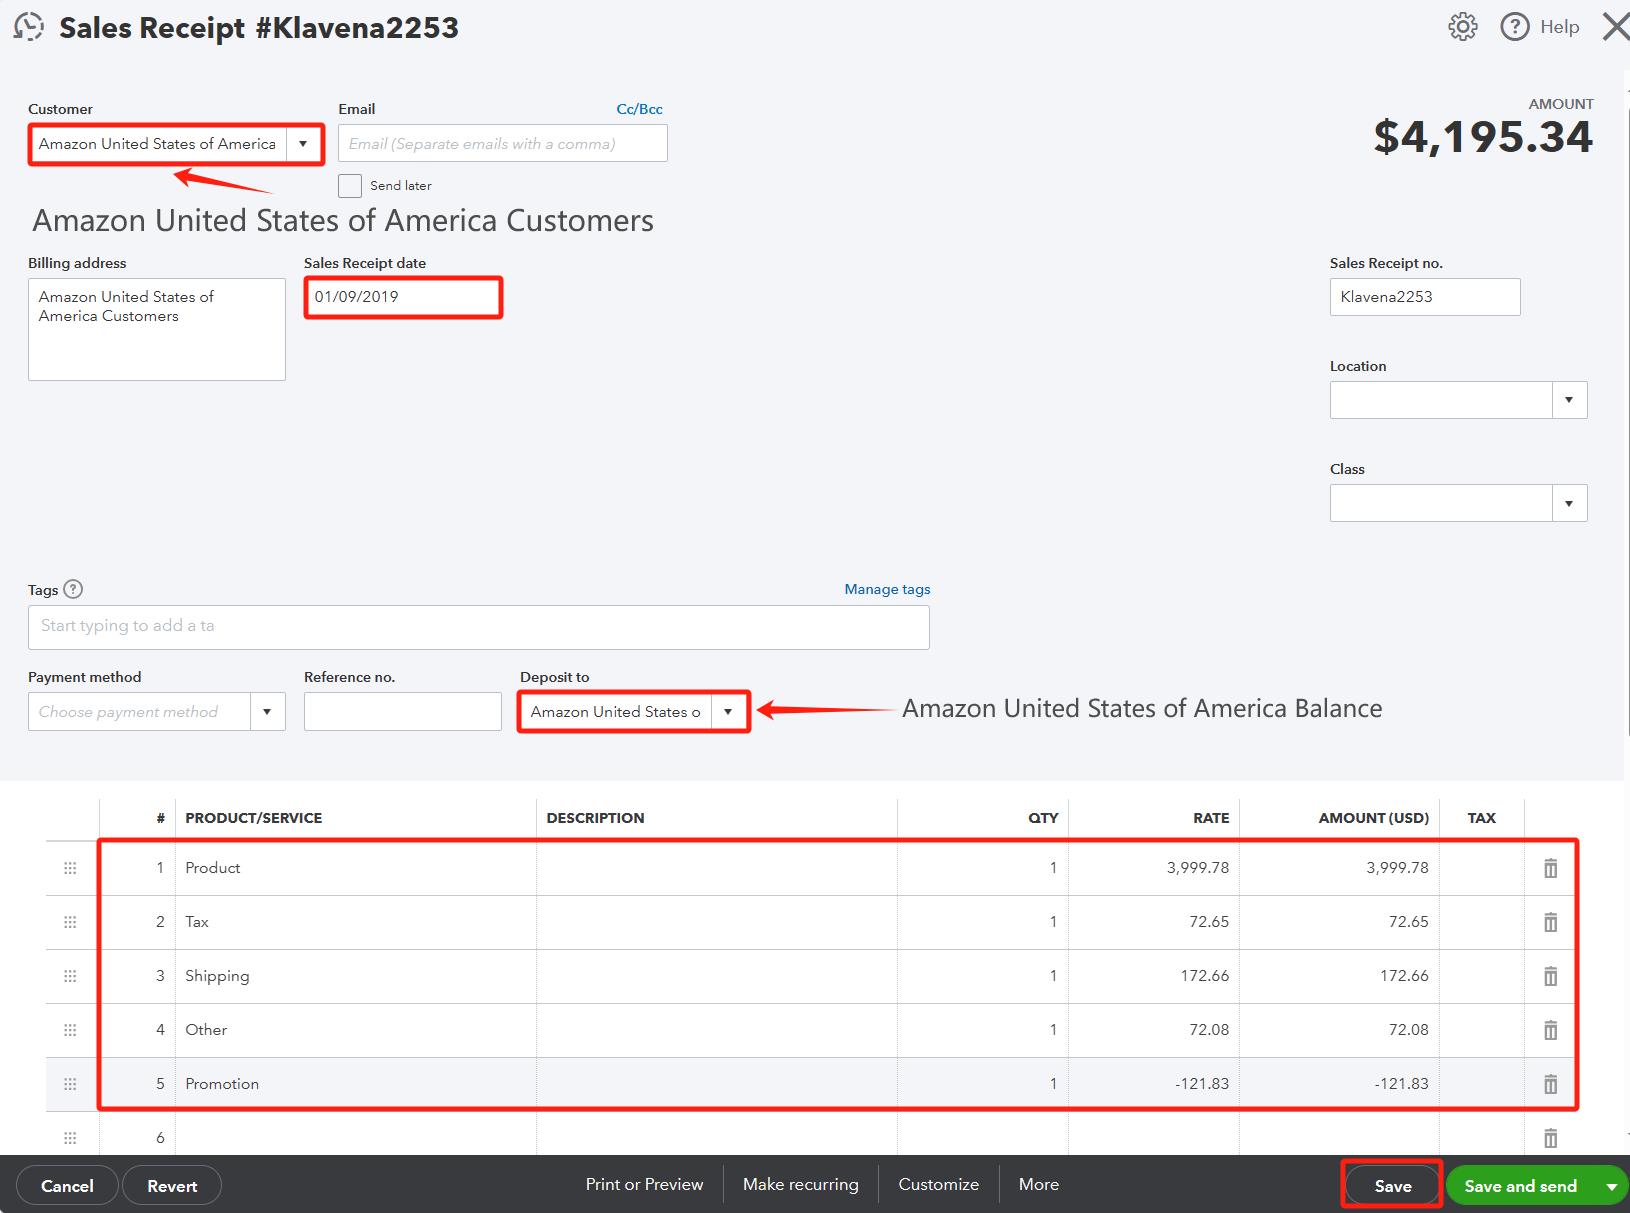Grab the drag handle on Product row
Screen dimensions: 1630x1213
coord(70,868)
